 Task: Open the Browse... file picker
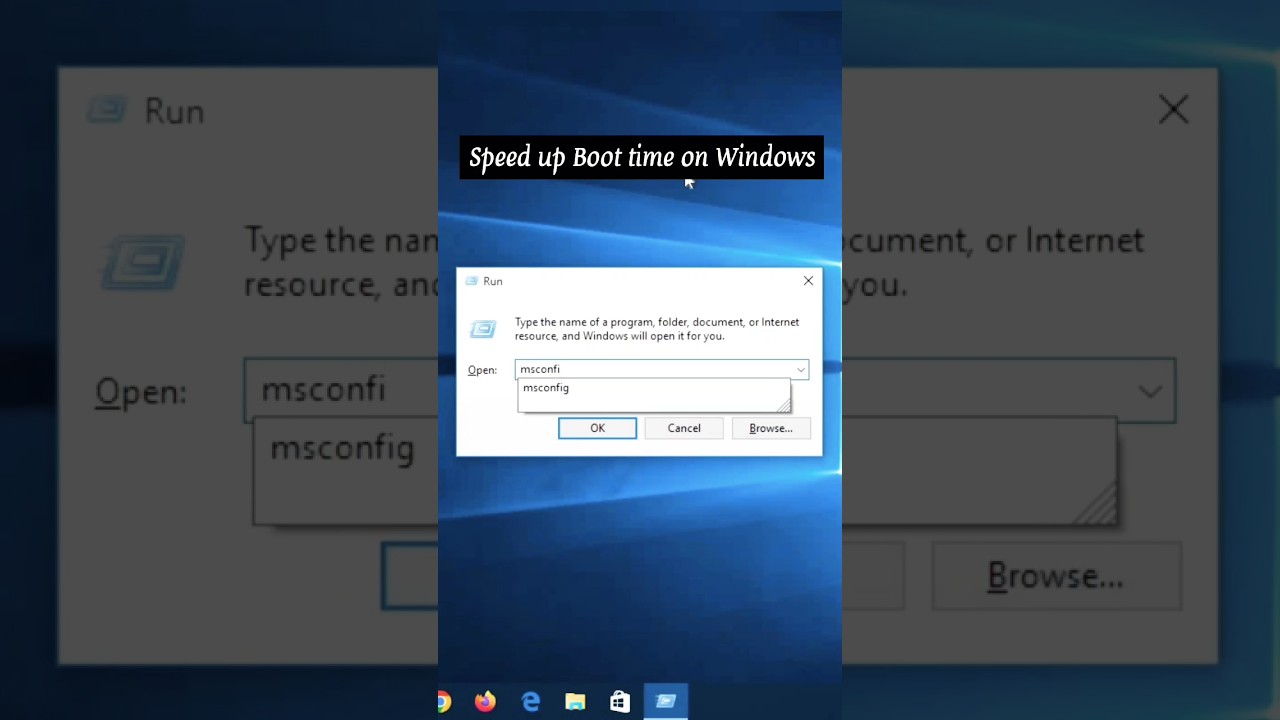[x=770, y=428]
